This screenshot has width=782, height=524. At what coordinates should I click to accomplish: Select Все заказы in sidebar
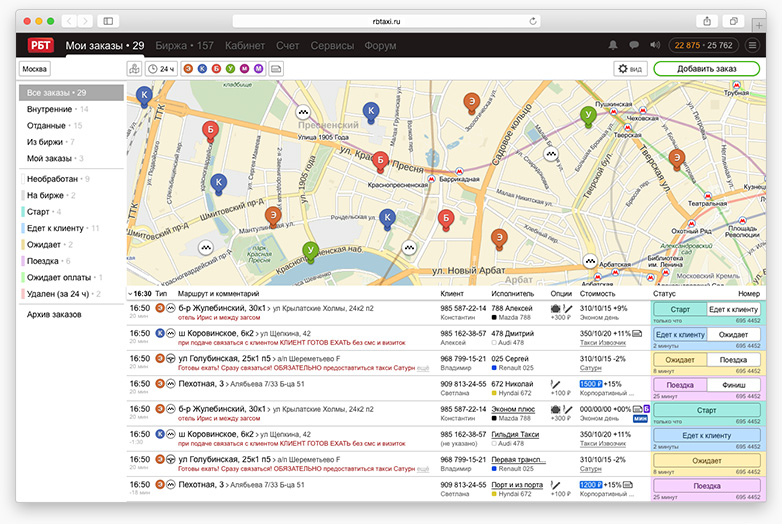pyautogui.click(x=71, y=93)
